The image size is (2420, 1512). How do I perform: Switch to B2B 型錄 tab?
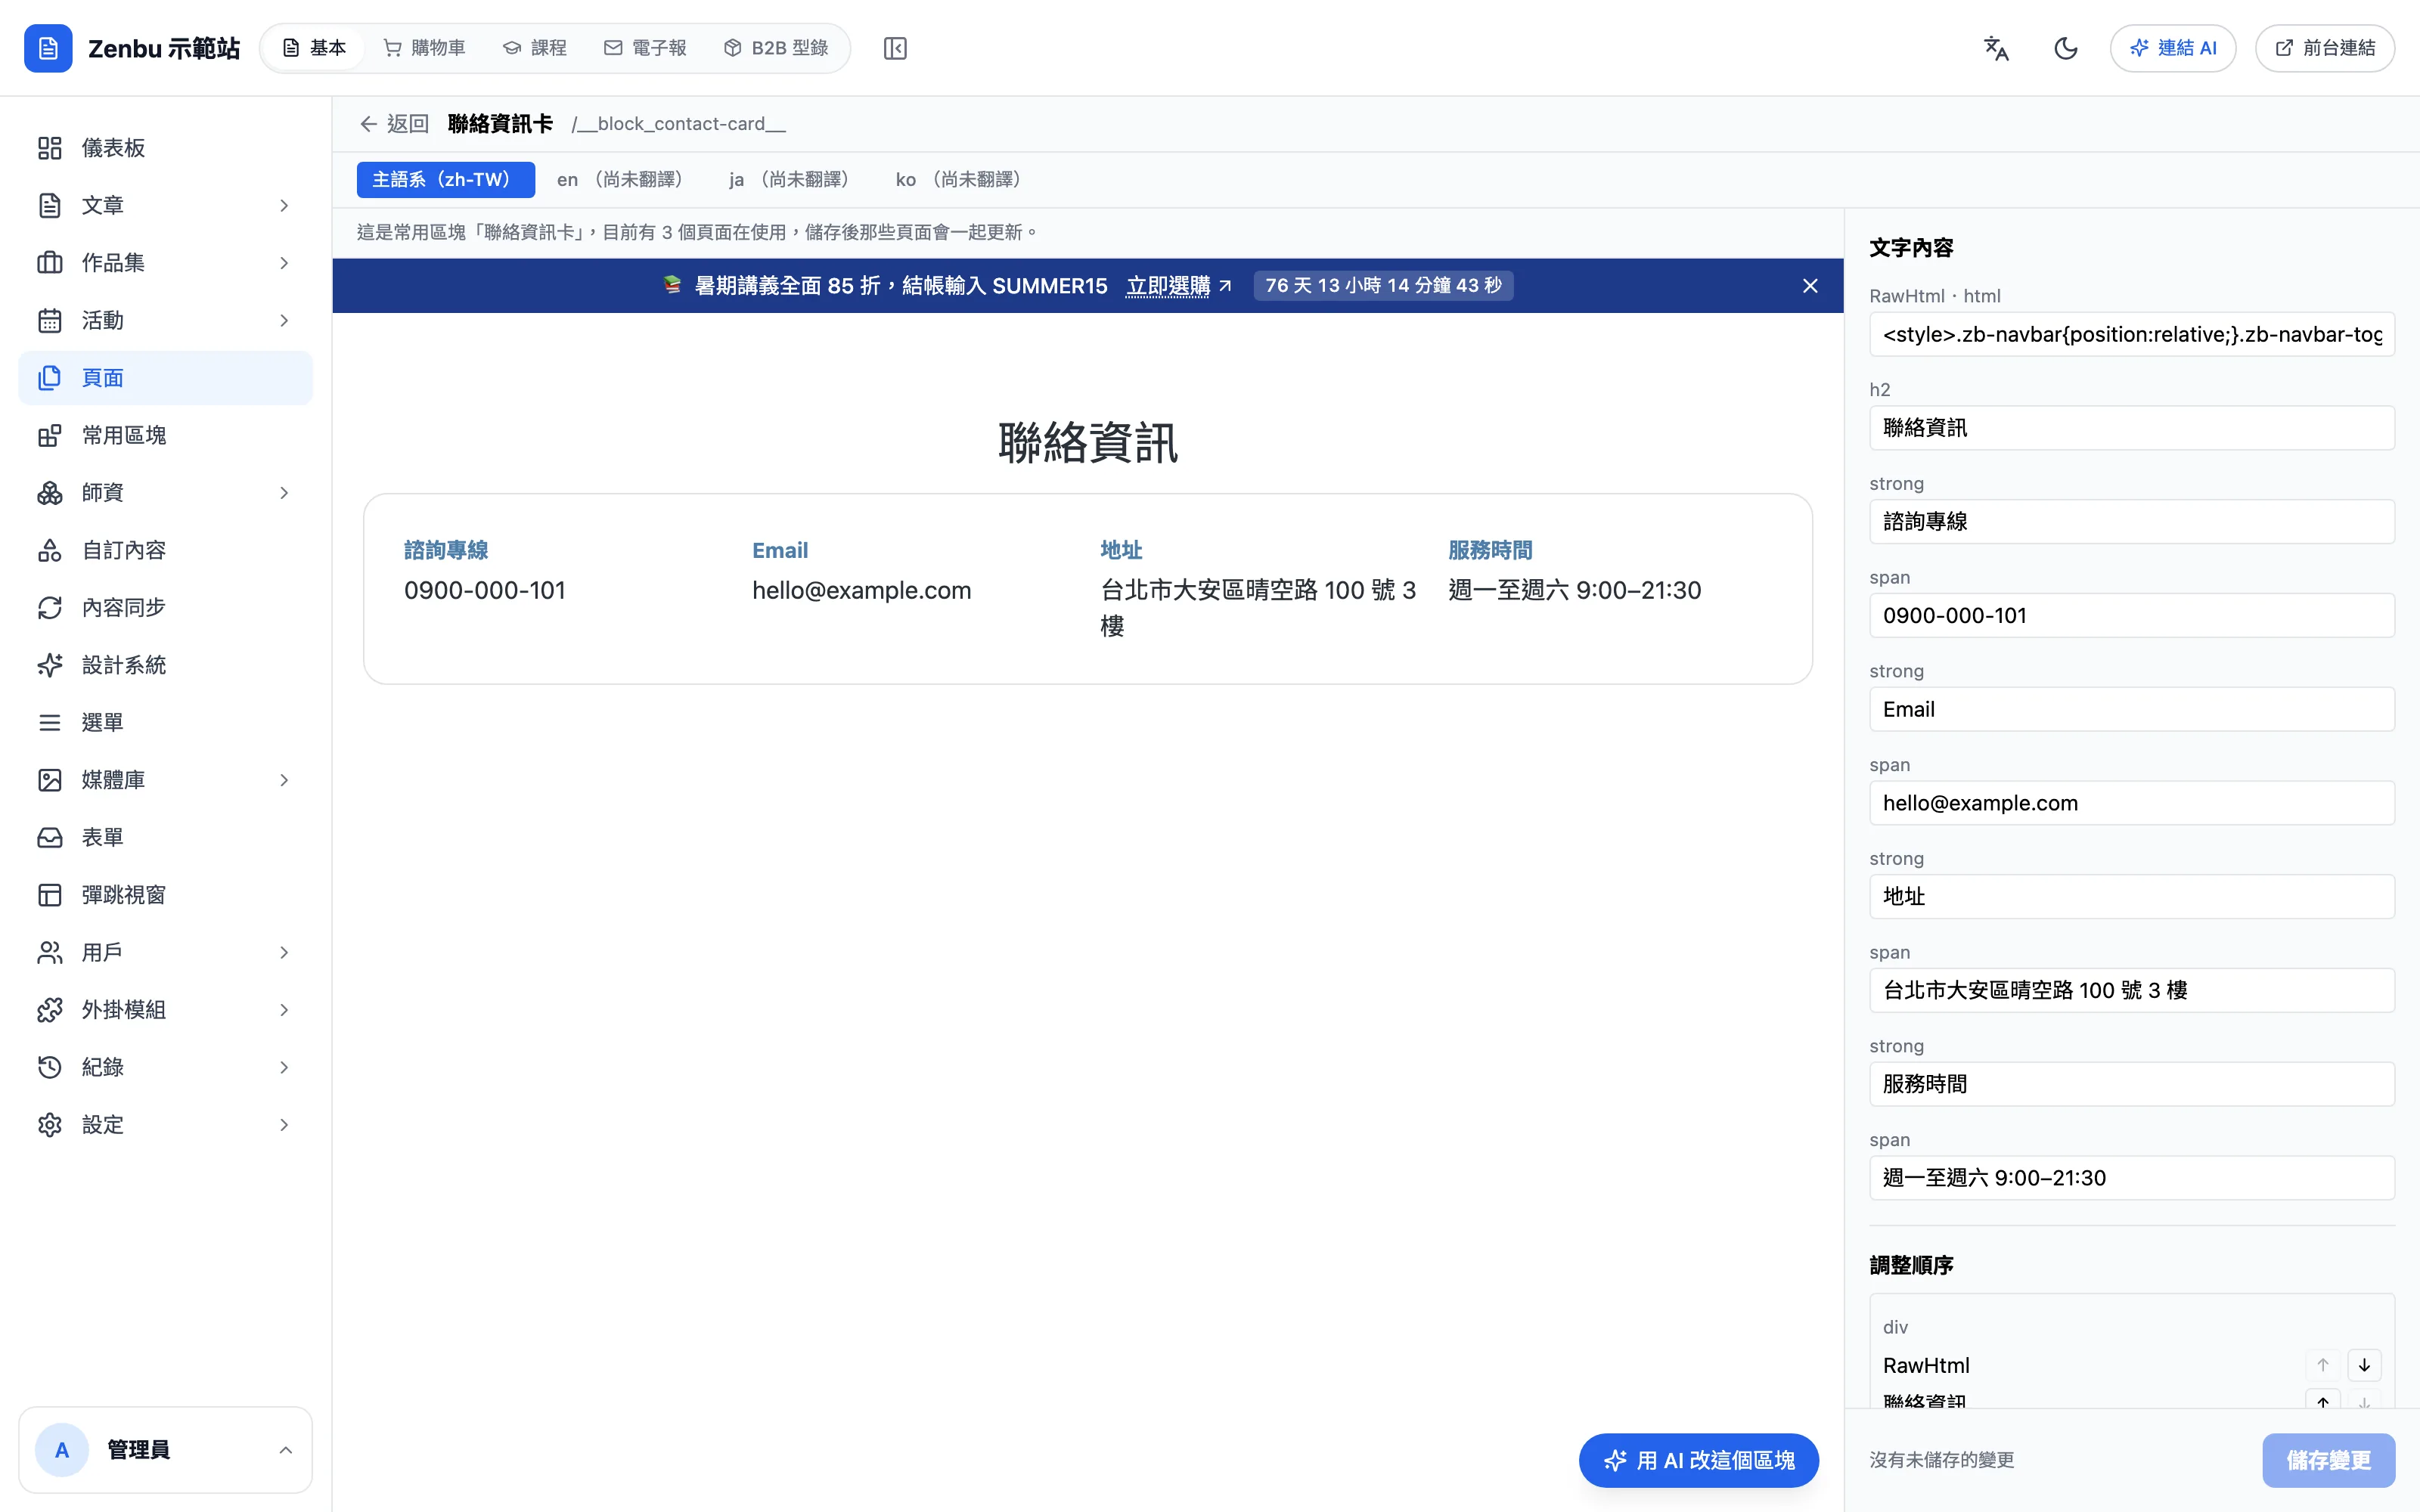pos(776,48)
